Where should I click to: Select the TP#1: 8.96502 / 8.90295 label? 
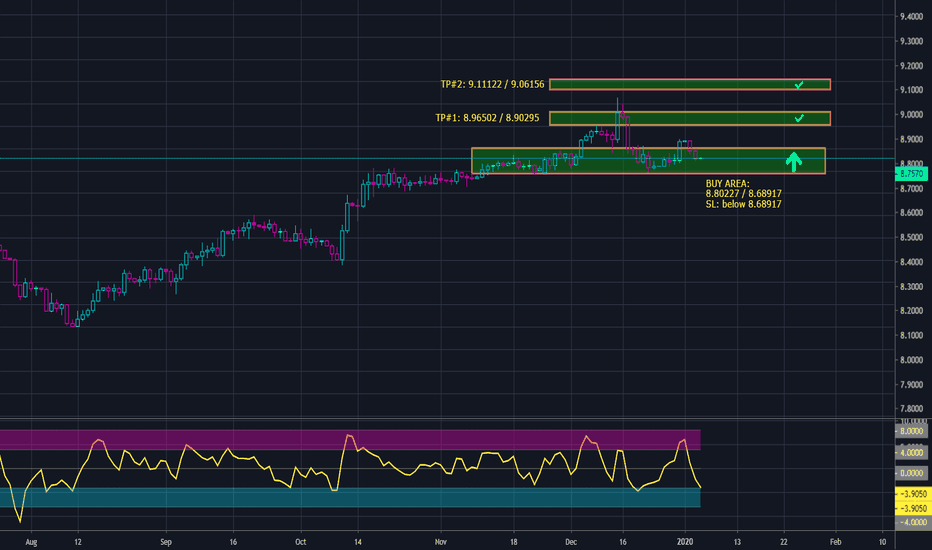[x=488, y=118]
